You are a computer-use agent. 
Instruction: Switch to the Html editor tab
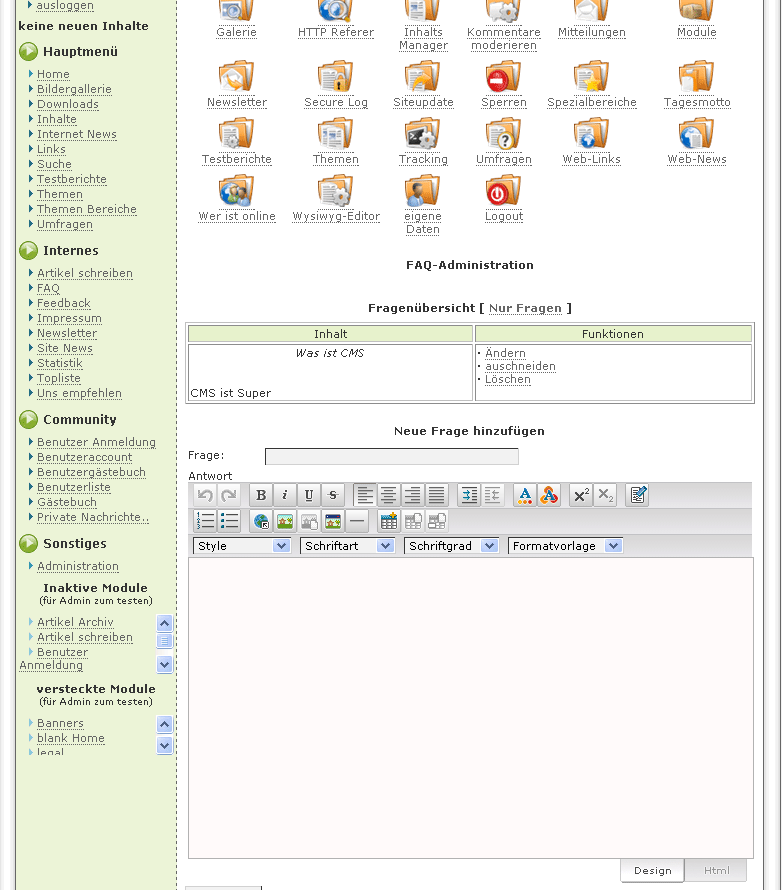pos(716,871)
